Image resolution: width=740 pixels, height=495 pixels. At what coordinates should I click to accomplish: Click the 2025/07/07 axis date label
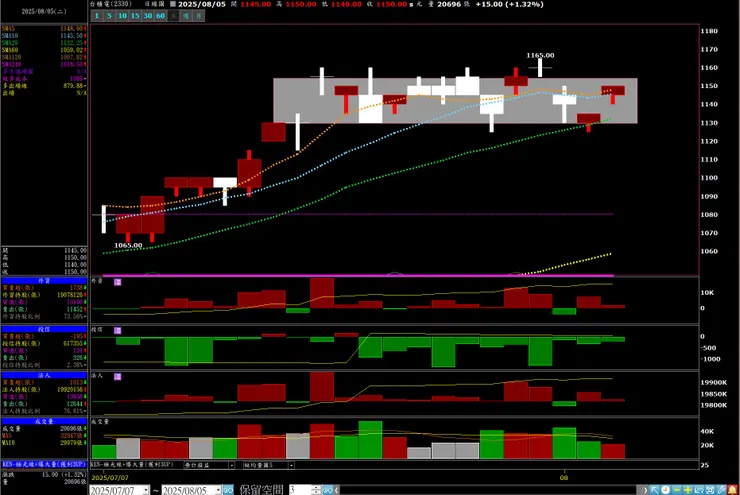[x=110, y=478]
